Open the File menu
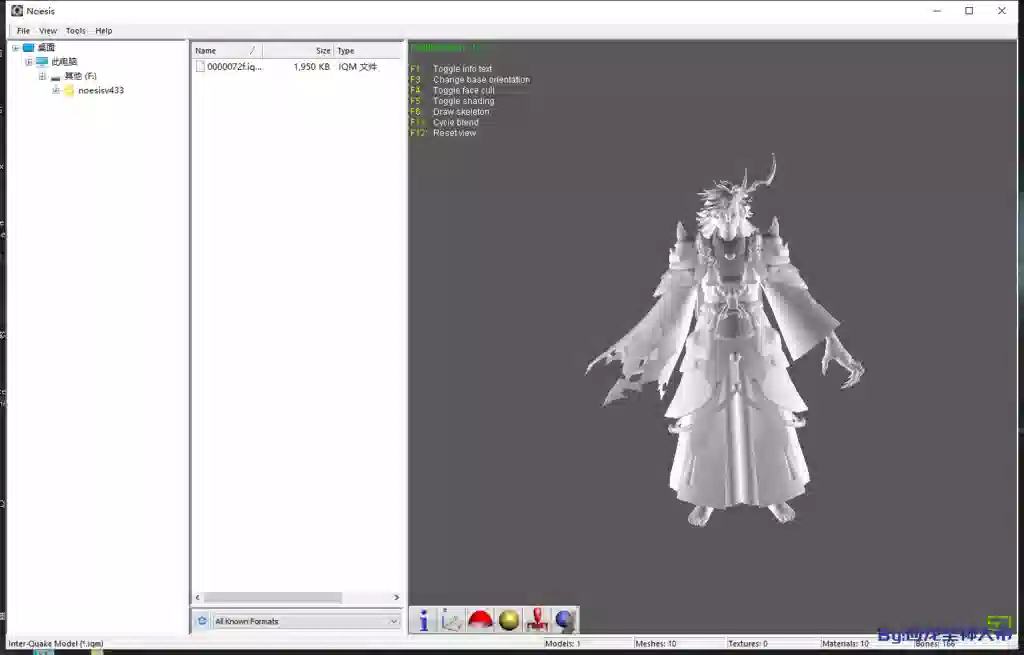This screenshot has width=1024, height=655. point(23,31)
